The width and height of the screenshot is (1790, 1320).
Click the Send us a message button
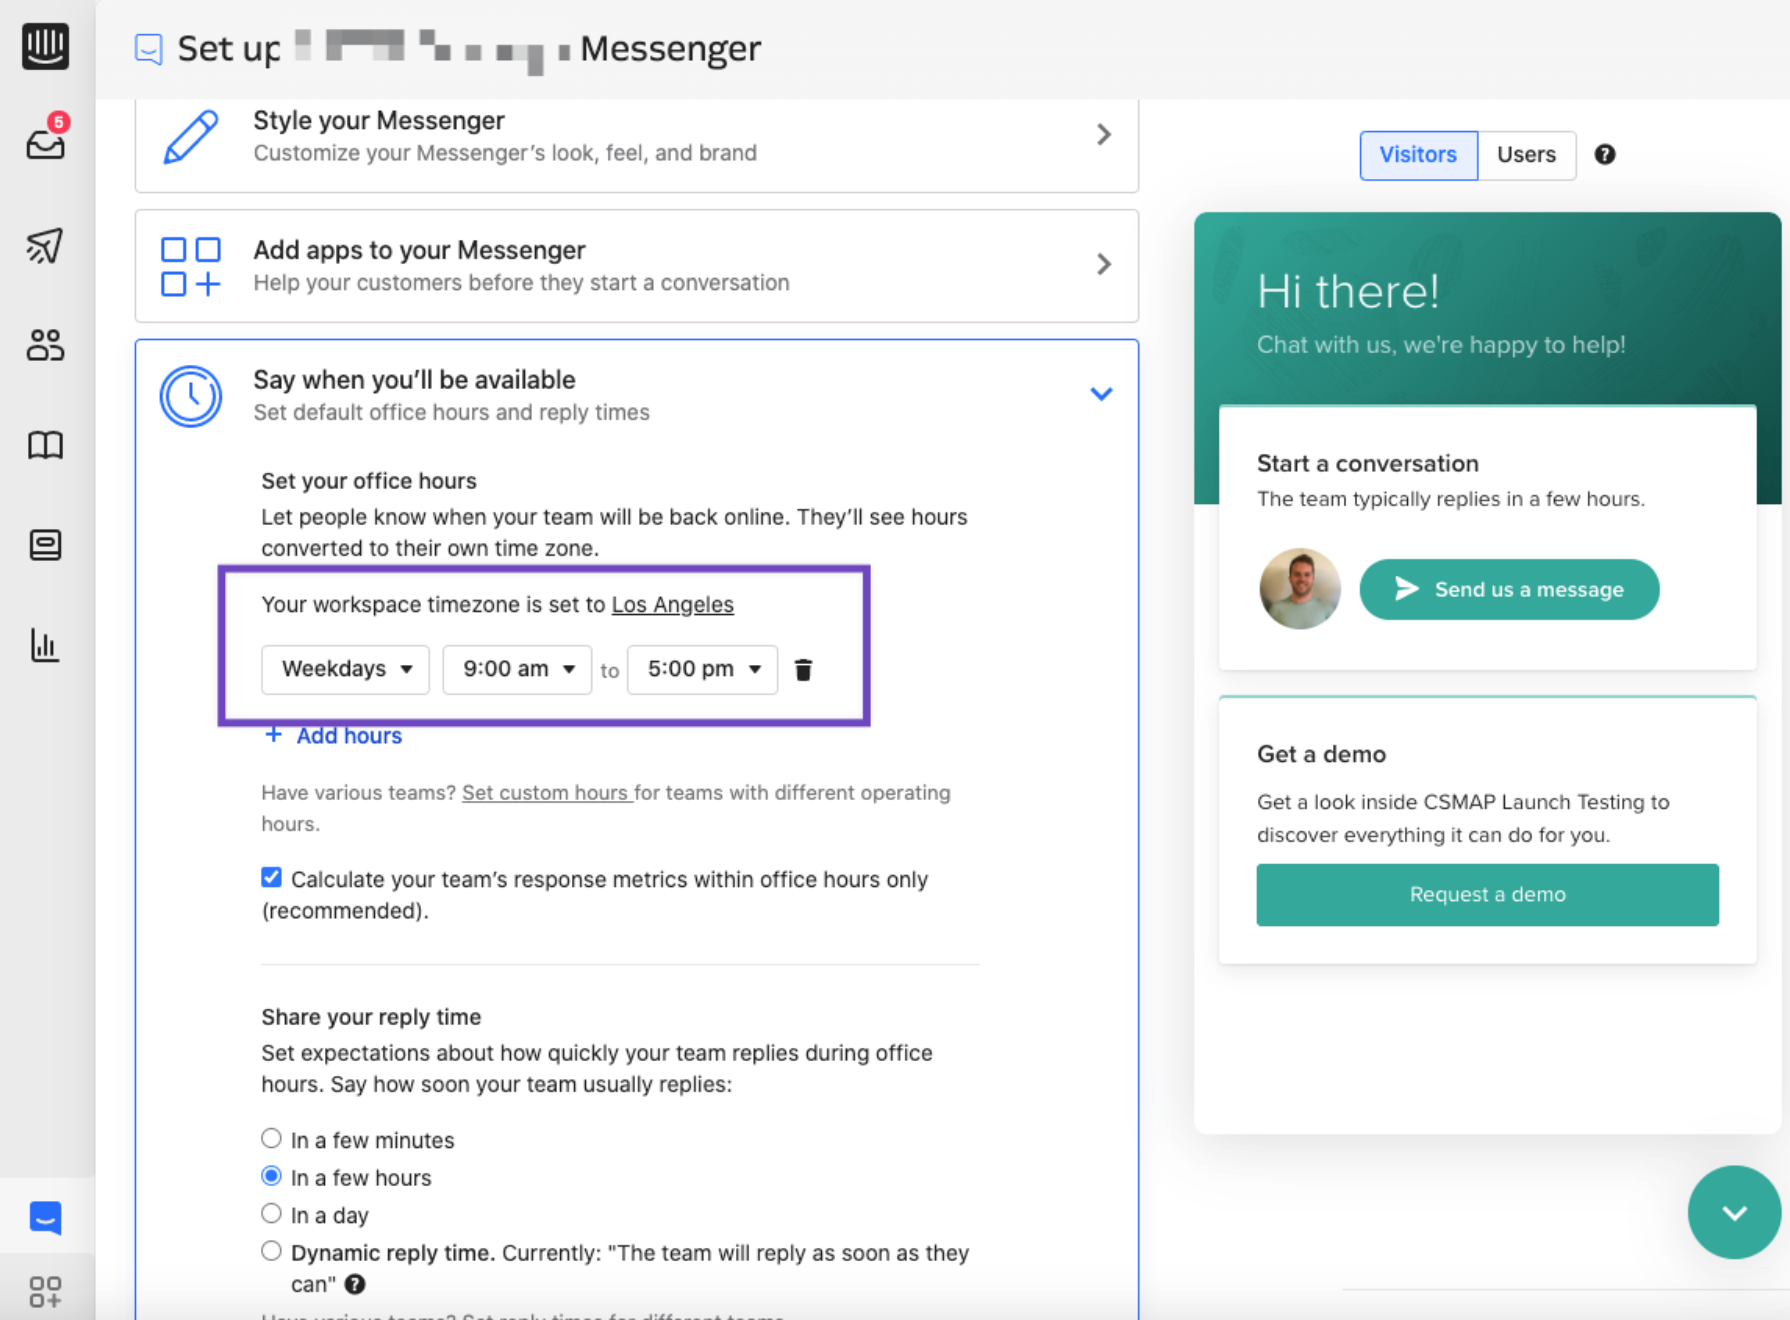tap(1509, 589)
